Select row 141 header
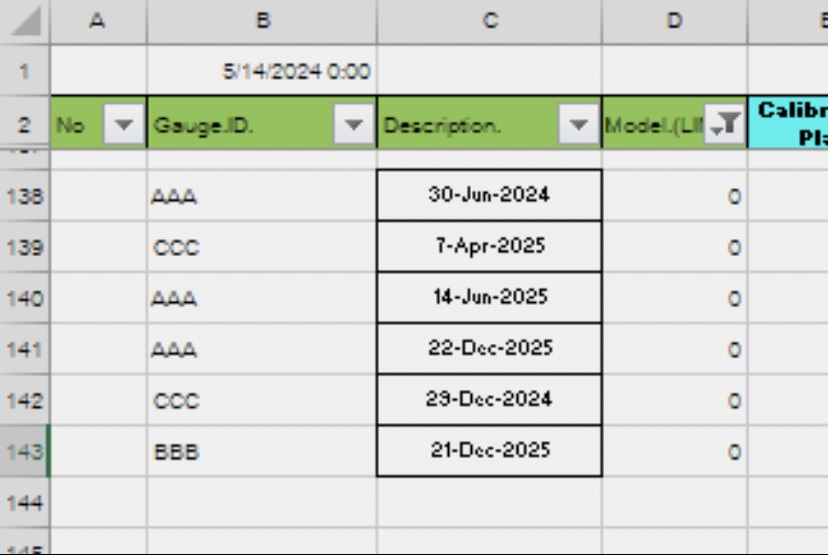This screenshot has width=828, height=555. pyautogui.click(x=24, y=349)
